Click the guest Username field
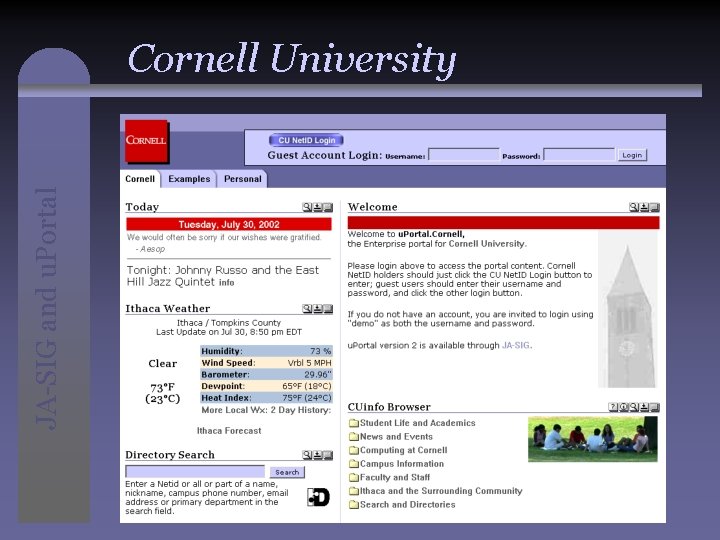This screenshot has height=540, width=720. click(464, 155)
